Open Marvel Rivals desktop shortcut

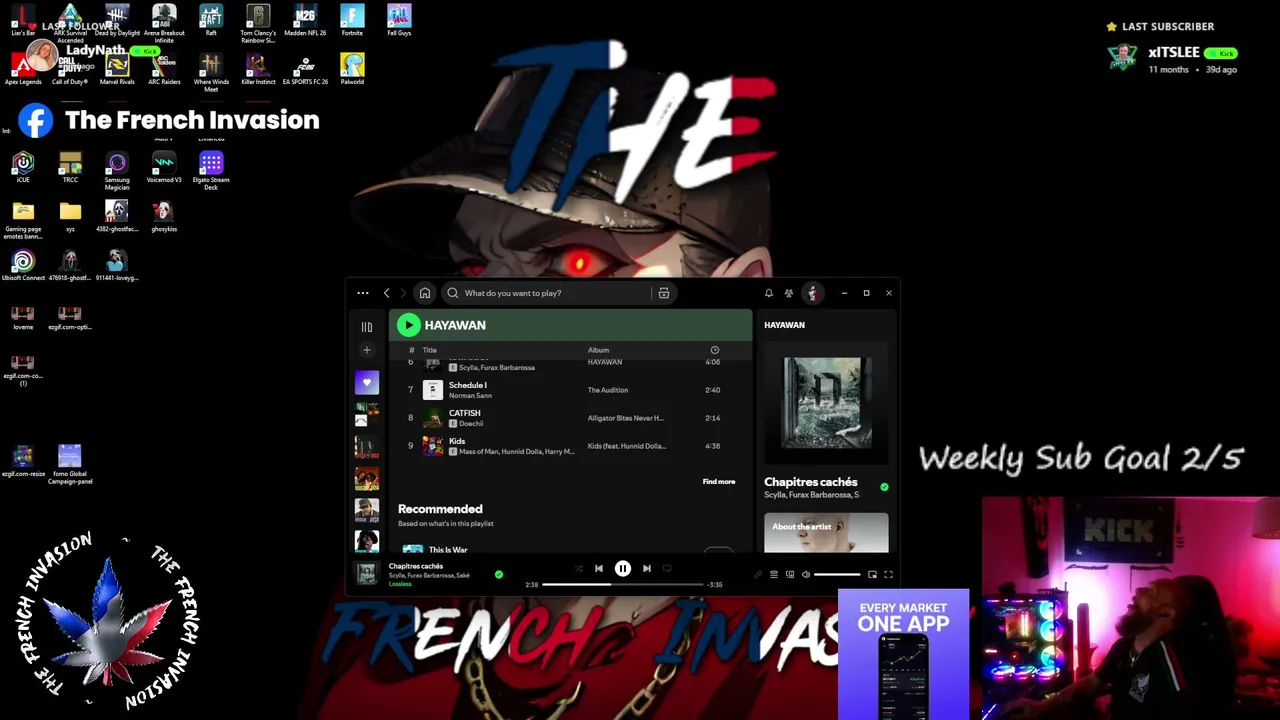tap(117, 69)
